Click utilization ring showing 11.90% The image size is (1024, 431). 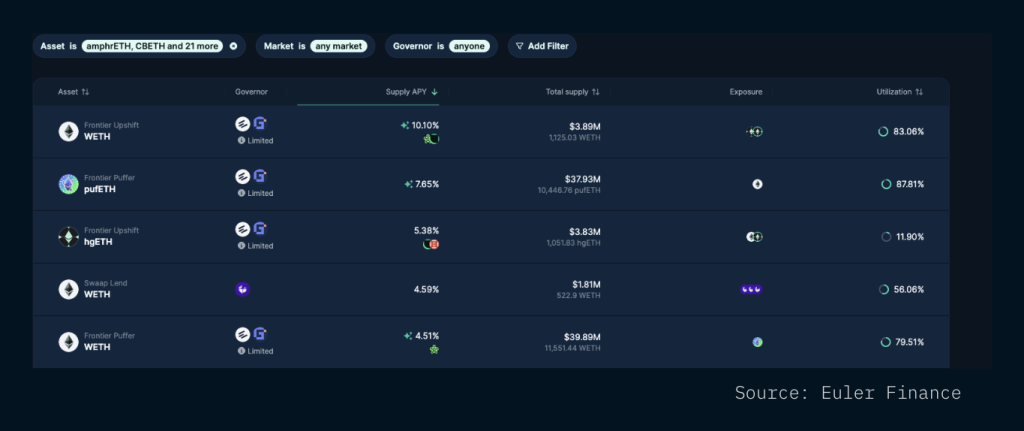[886, 237]
